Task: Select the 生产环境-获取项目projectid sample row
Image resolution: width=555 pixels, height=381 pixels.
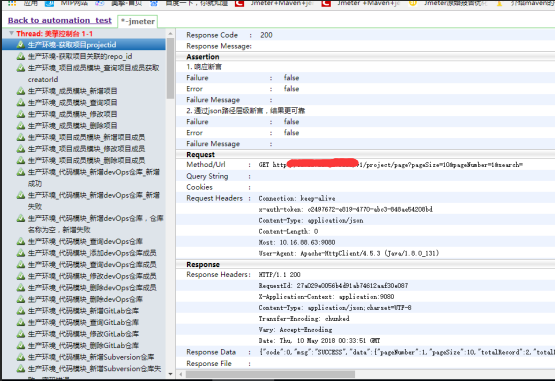Action: [x=84, y=45]
